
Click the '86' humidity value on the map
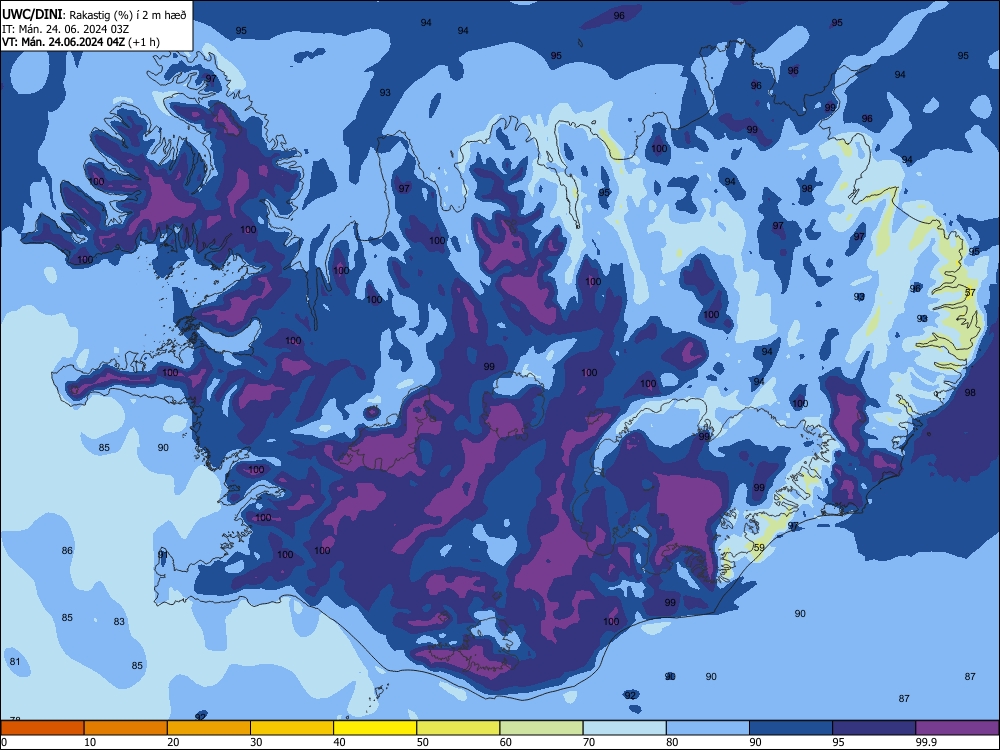(x=67, y=550)
